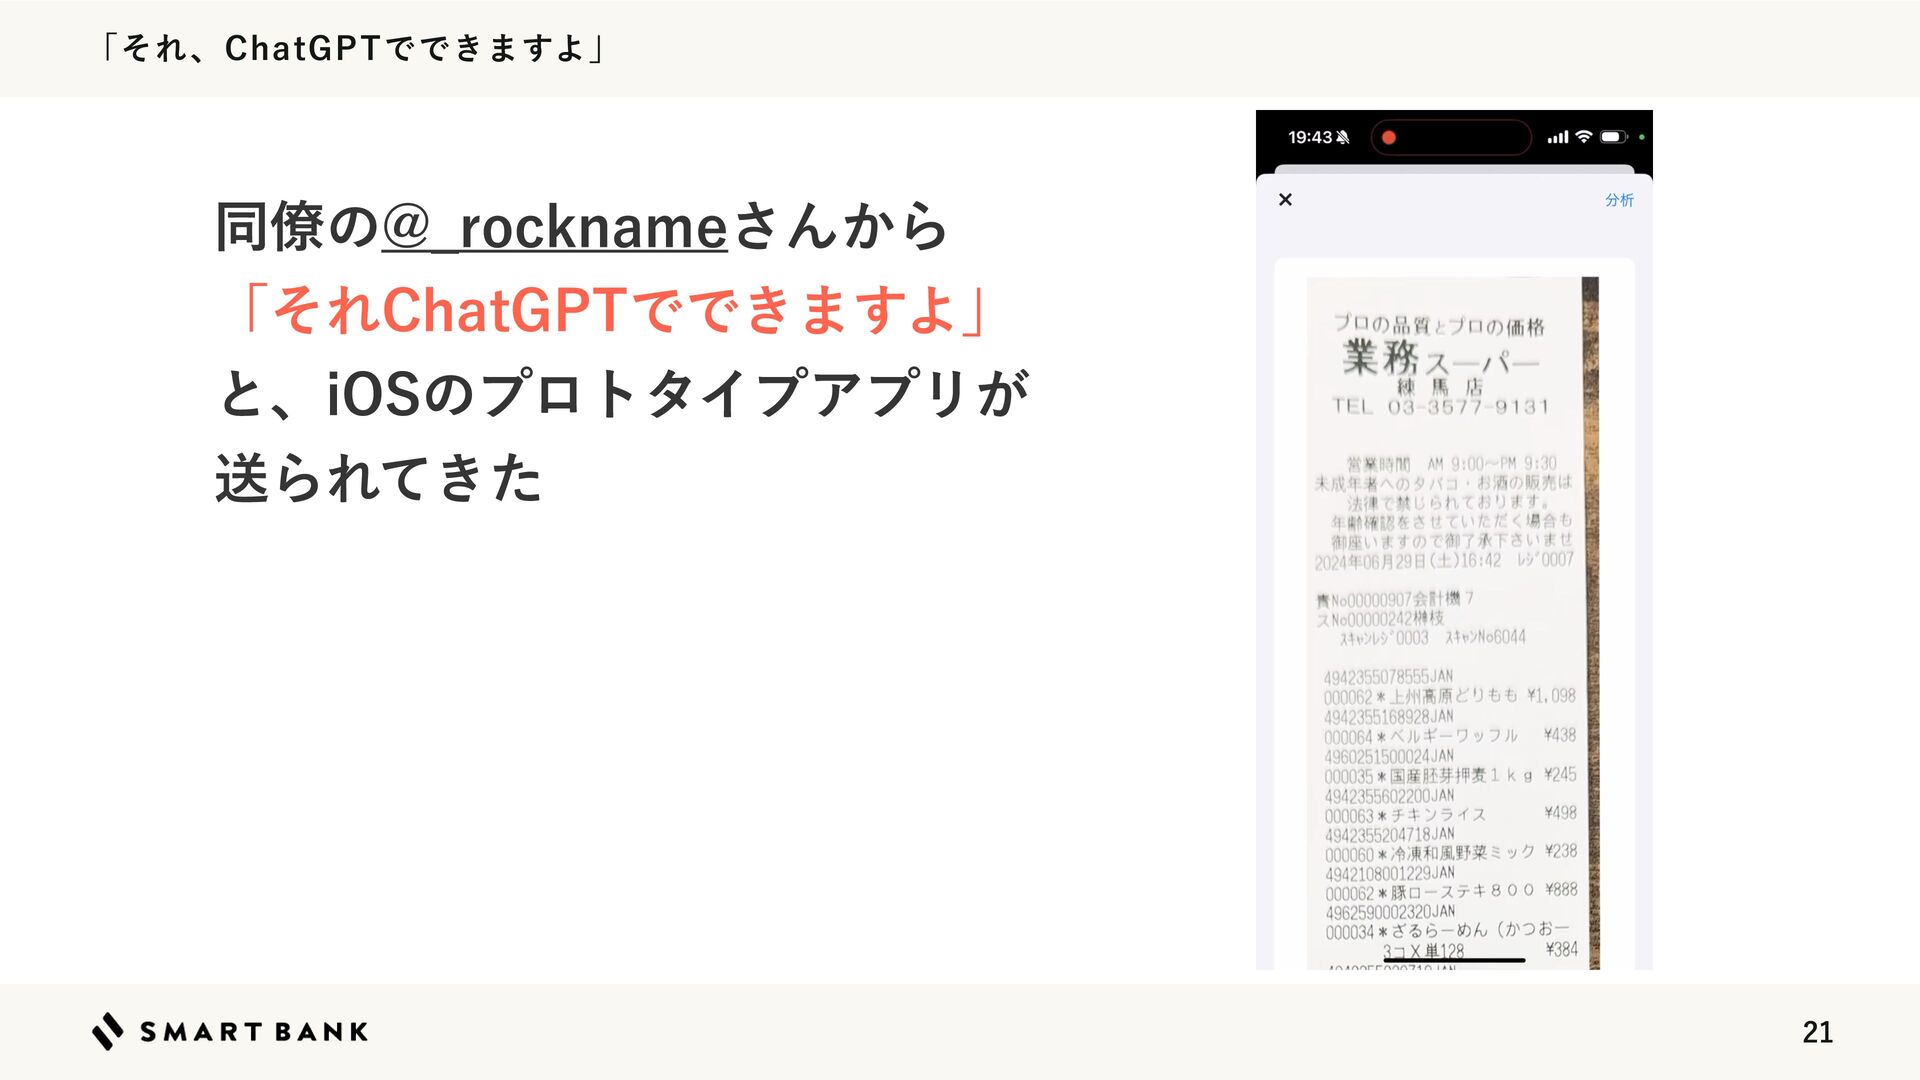This screenshot has width=1920, height=1080.
Task: Close the receipt sheet with X
Action: click(x=1285, y=200)
